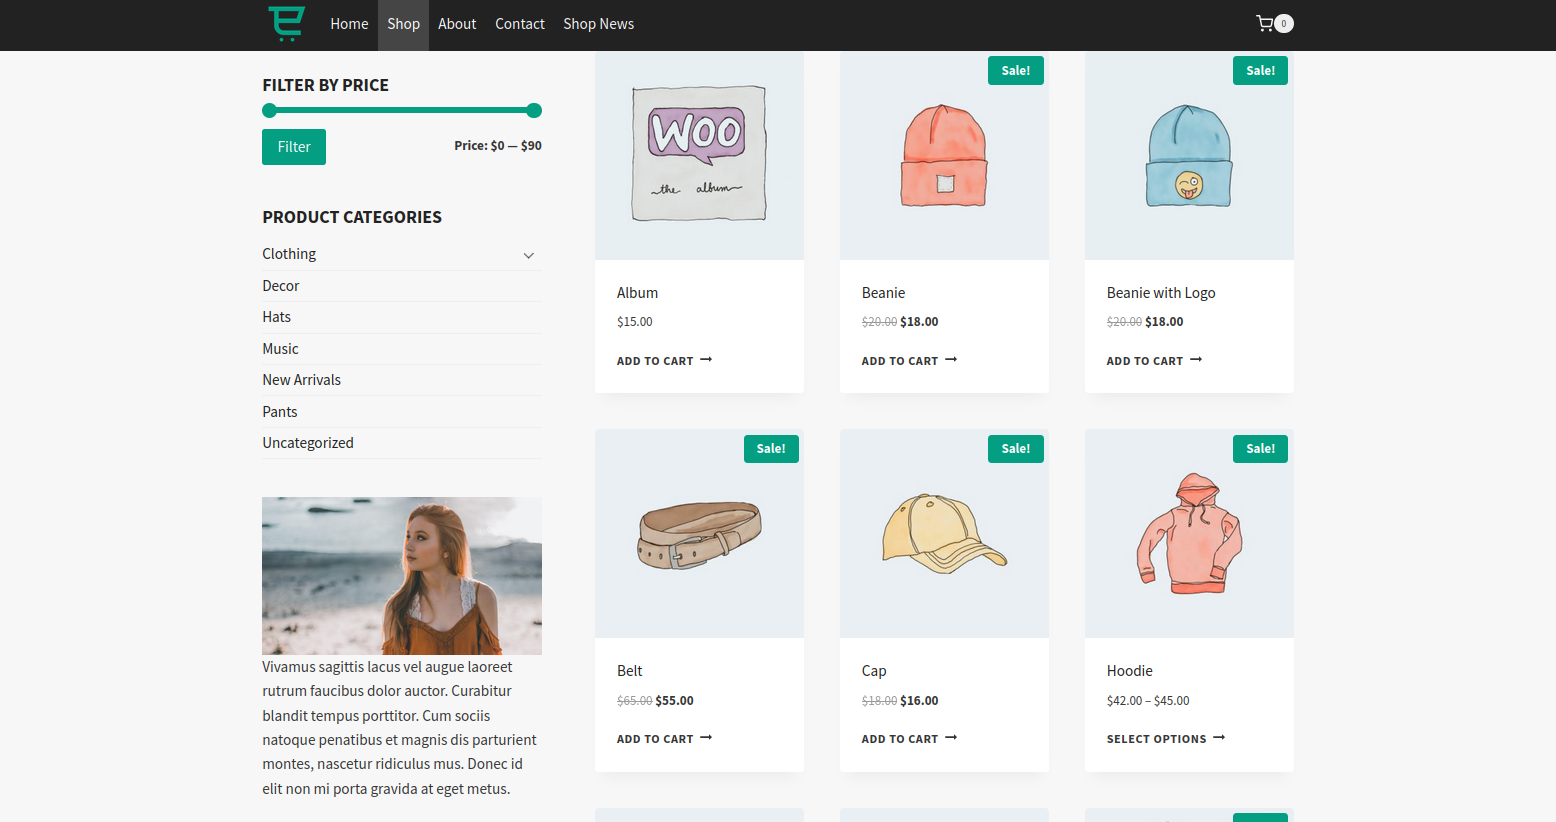Click the Album product title

(637, 293)
